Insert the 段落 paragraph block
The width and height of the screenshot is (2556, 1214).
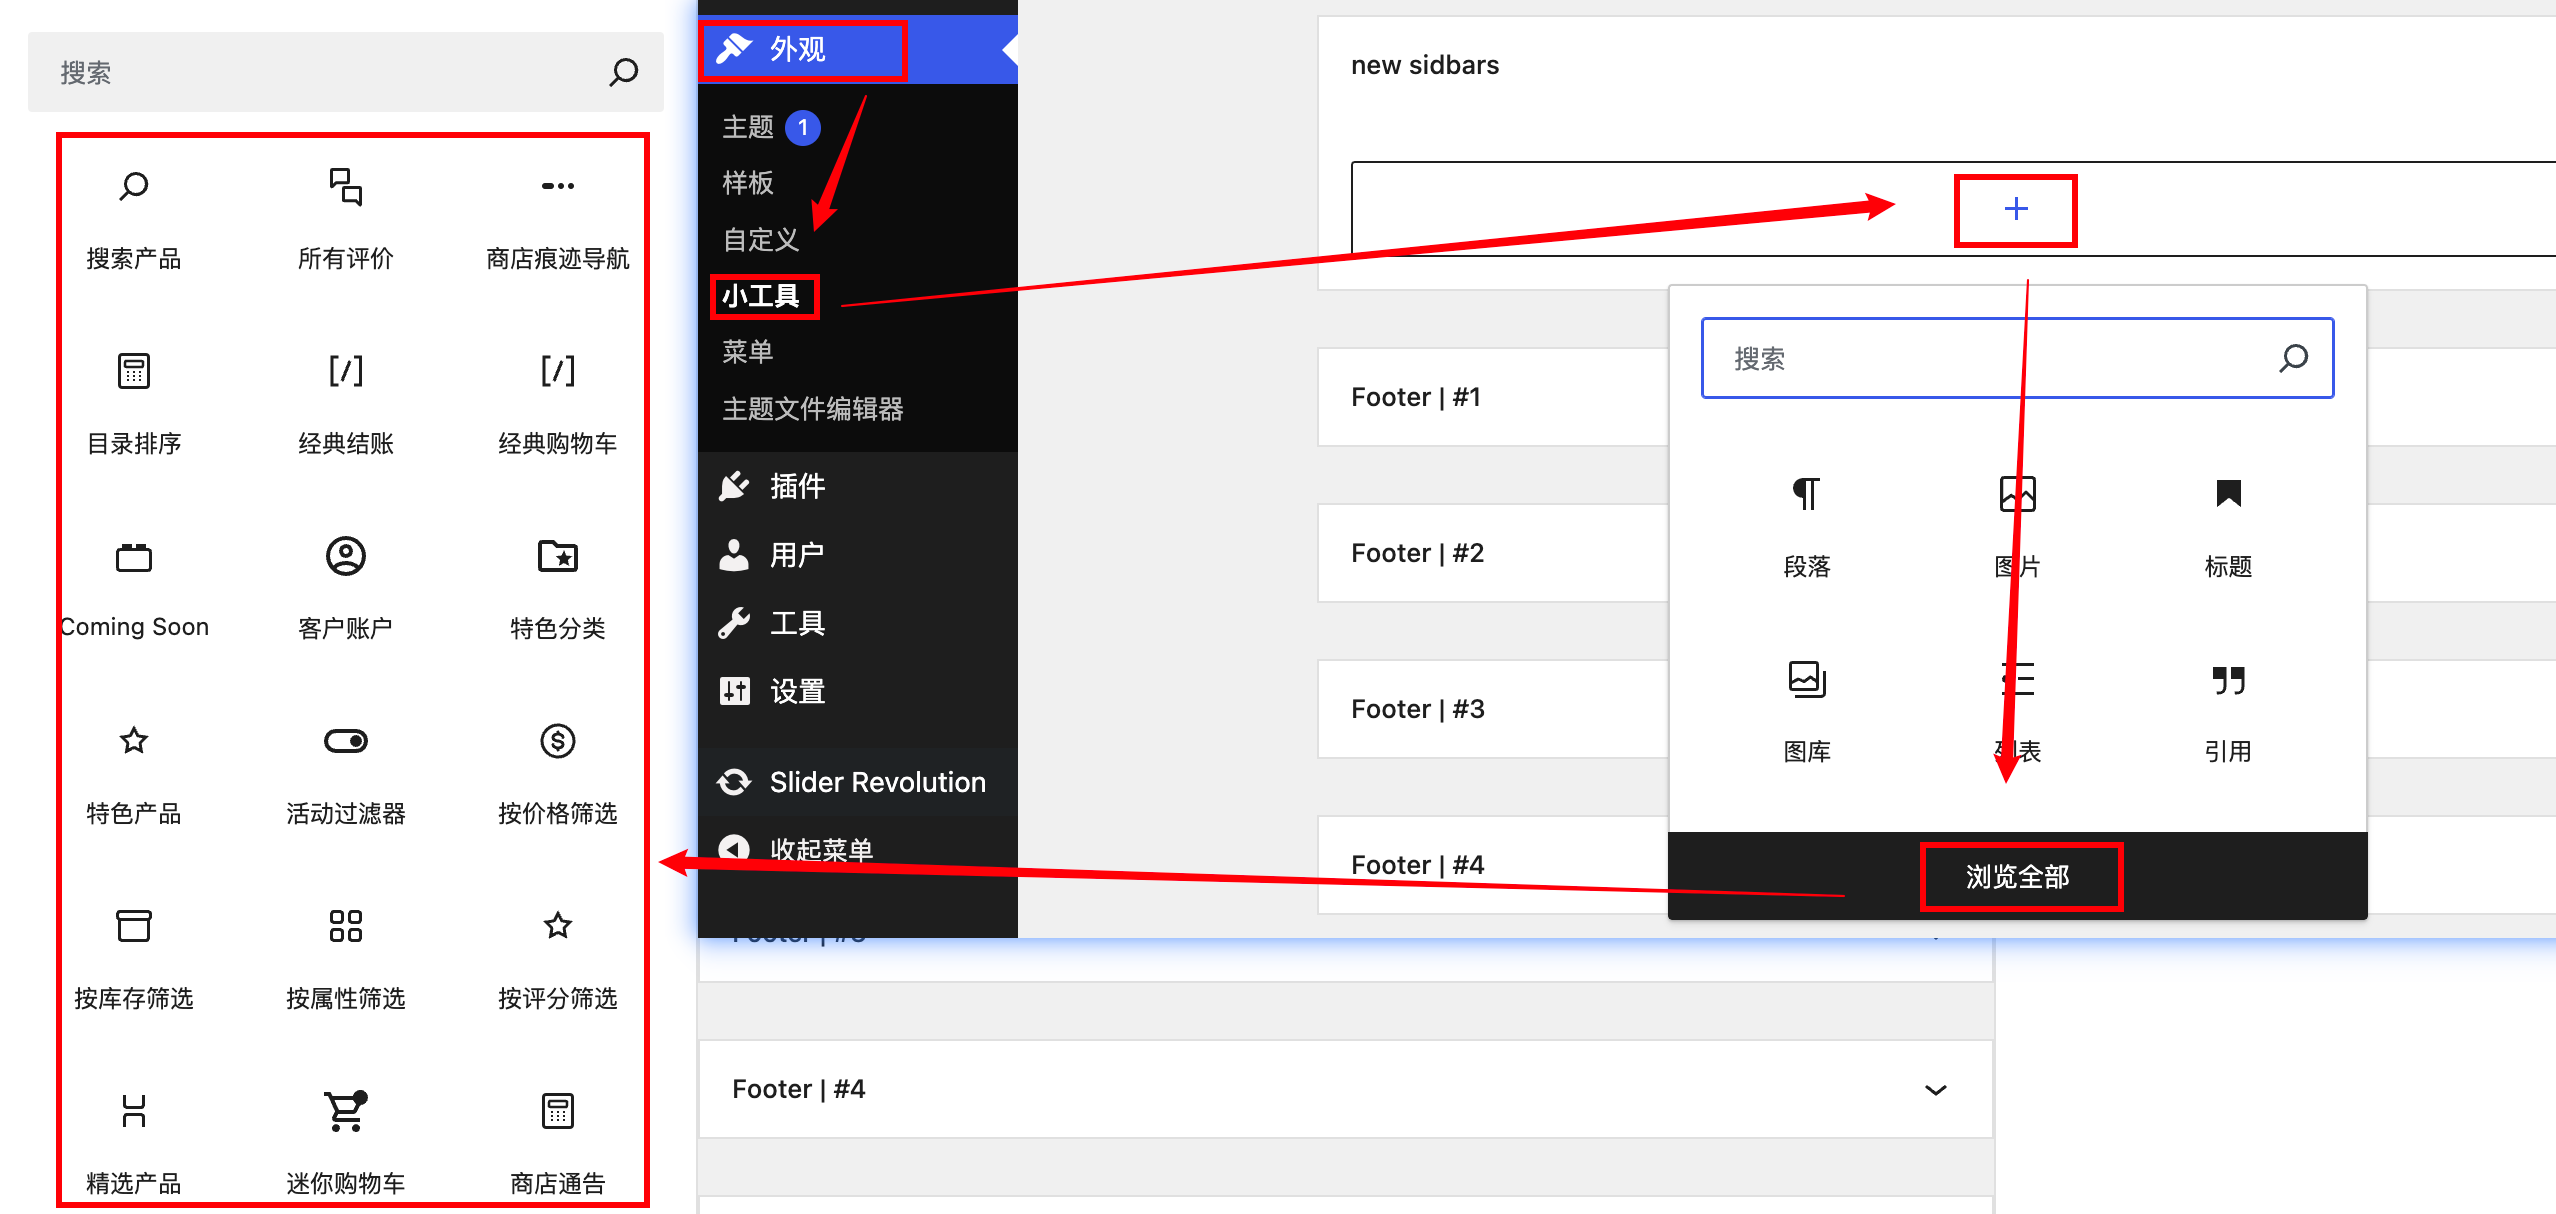(1807, 528)
